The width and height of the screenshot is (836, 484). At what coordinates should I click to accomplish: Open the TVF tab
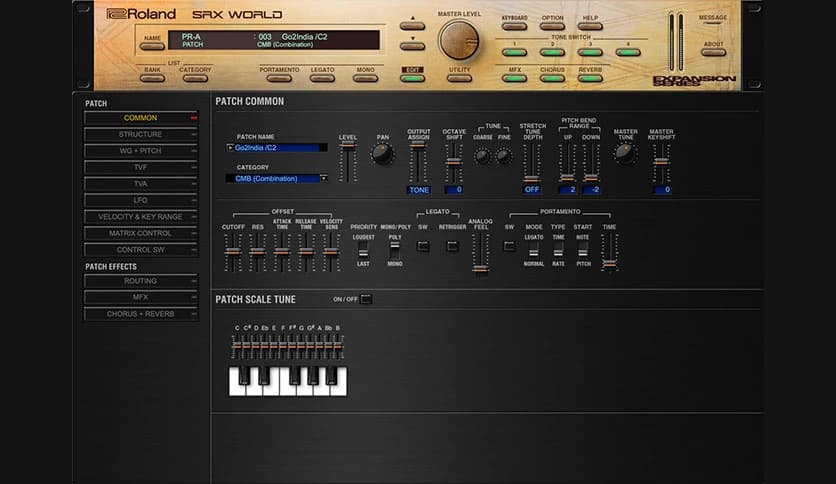(x=141, y=167)
